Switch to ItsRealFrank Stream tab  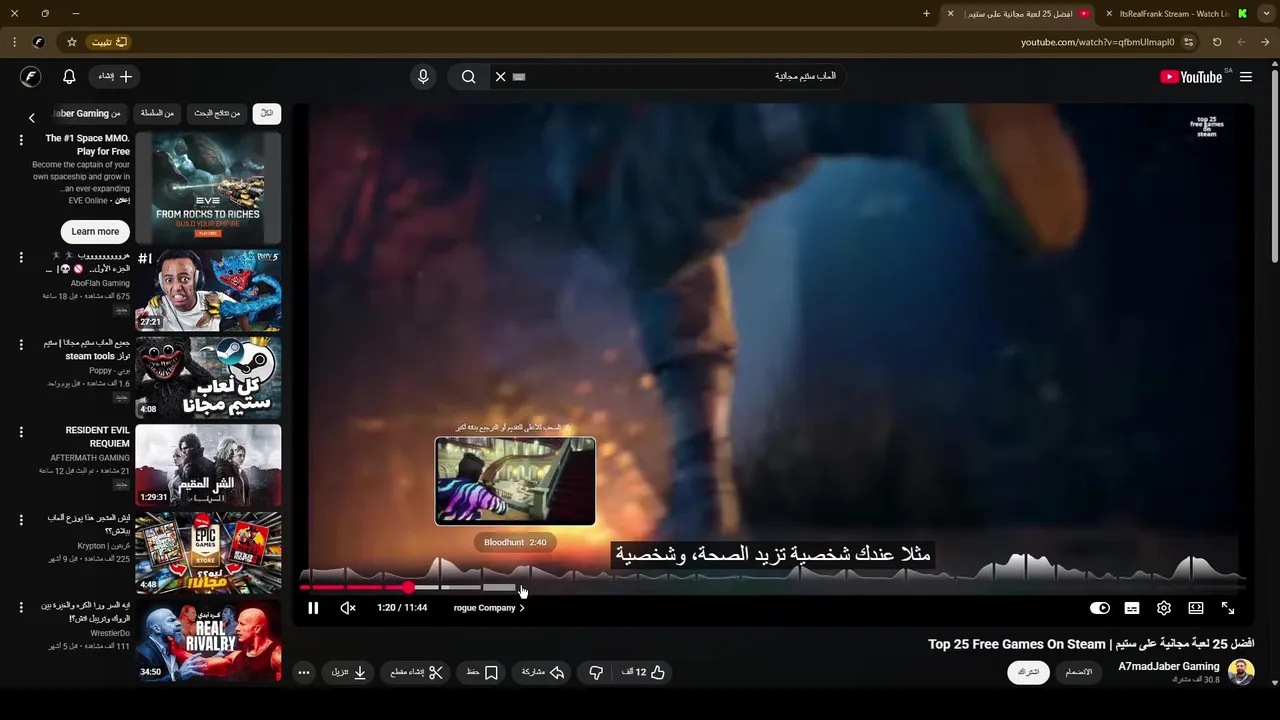tap(1177, 14)
